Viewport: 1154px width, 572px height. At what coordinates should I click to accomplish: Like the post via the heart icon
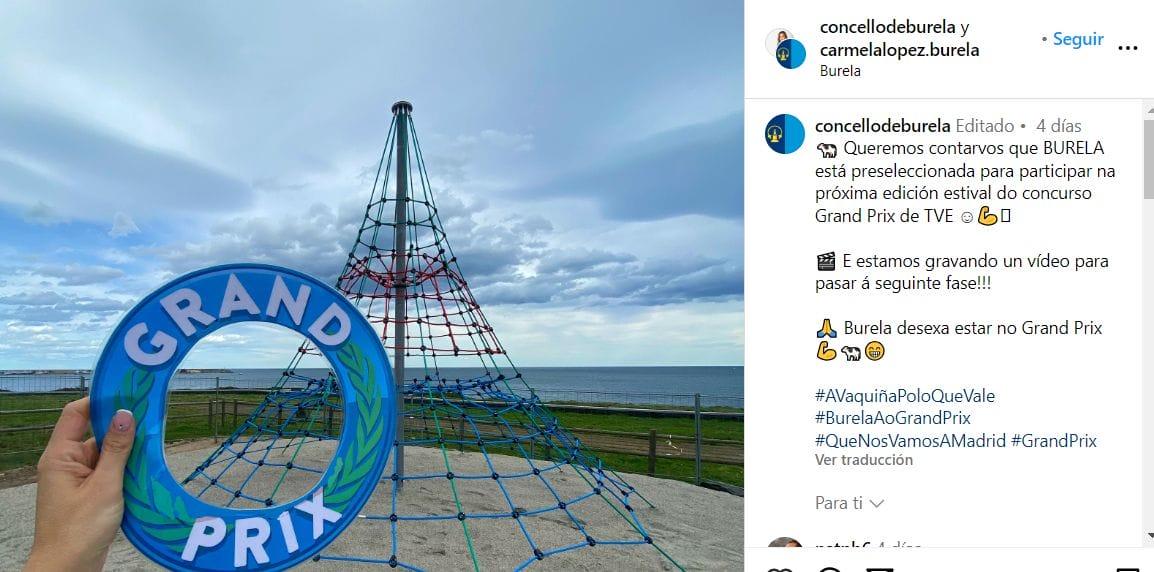[779, 569]
